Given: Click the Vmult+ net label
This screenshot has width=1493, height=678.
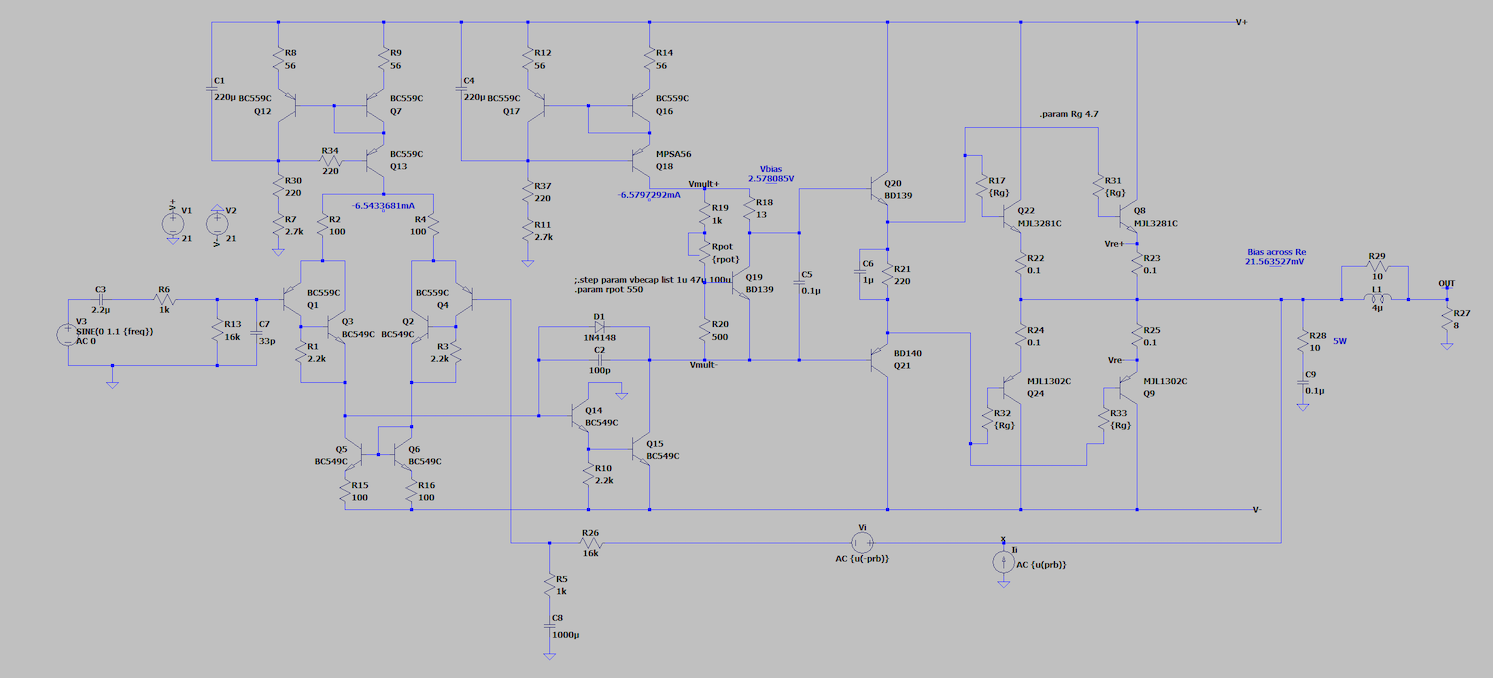Looking at the screenshot, I should [x=705, y=183].
